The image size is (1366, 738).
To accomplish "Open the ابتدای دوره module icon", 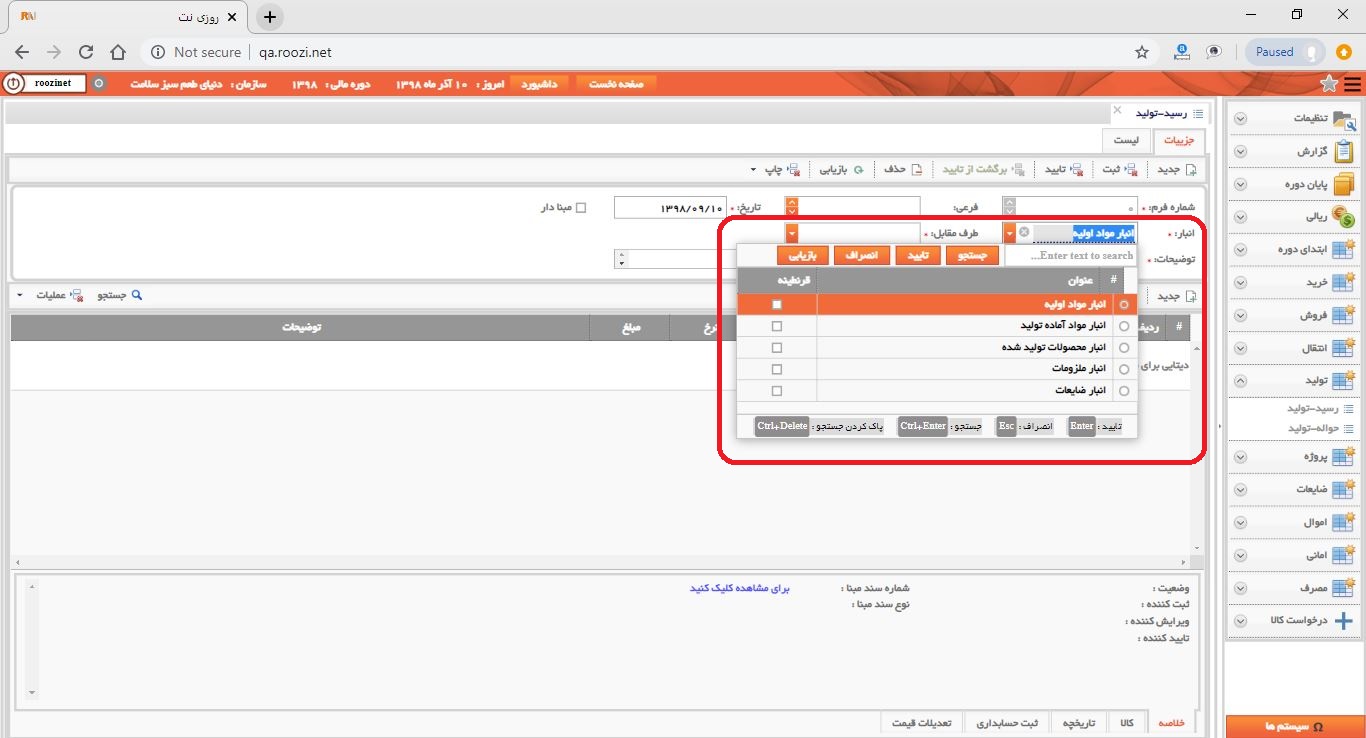I will [x=1344, y=249].
